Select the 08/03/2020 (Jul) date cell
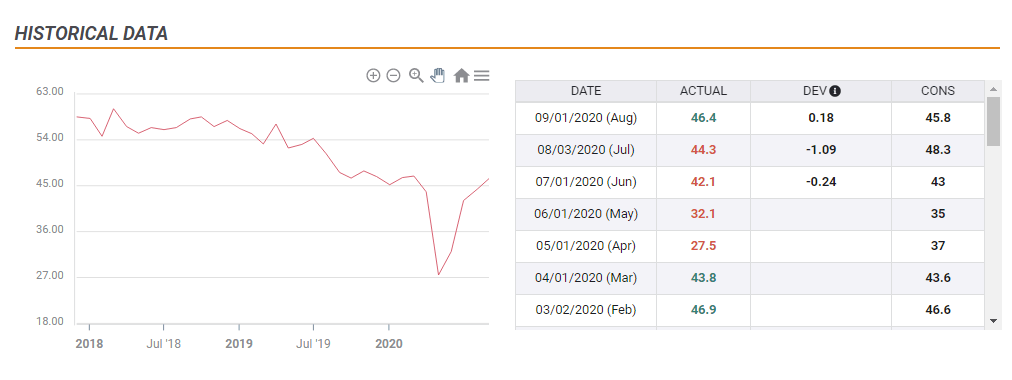The width and height of the screenshot is (1012, 380). click(586, 150)
